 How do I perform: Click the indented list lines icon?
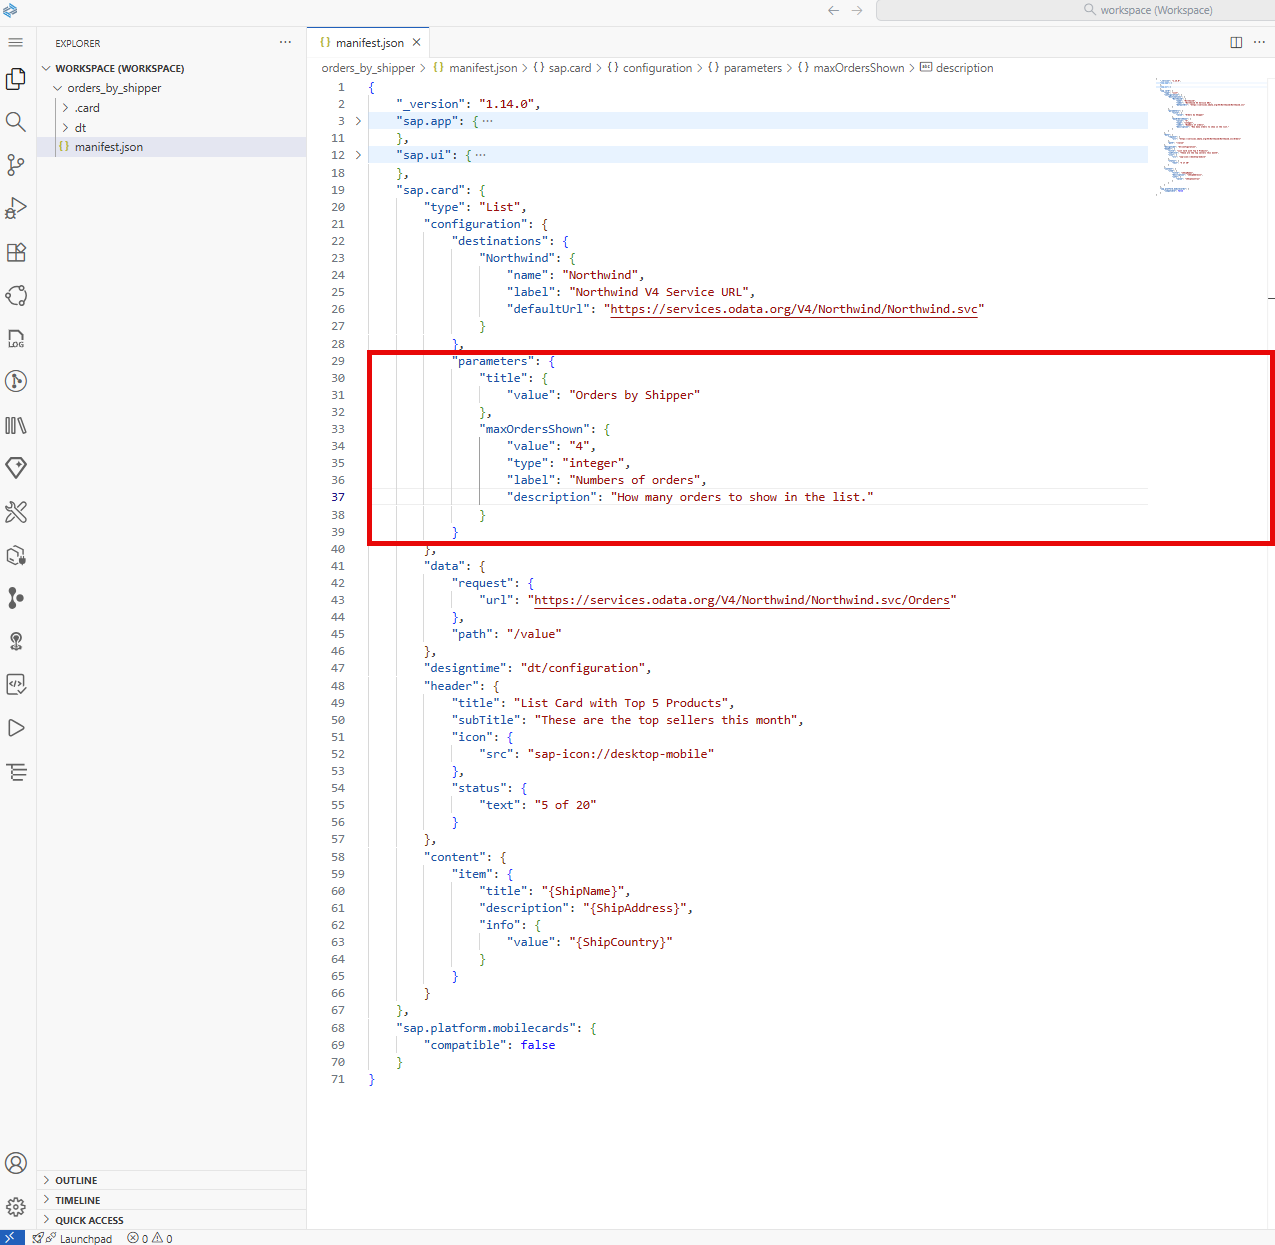point(16,772)
